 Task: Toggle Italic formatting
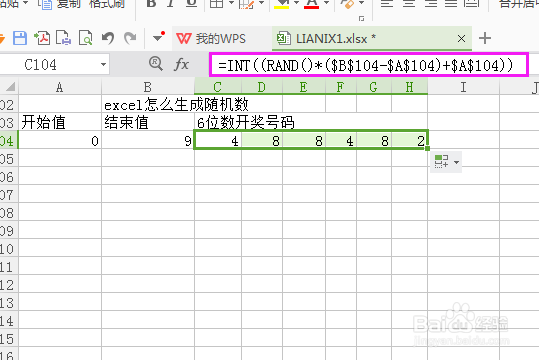click(171, 3)
